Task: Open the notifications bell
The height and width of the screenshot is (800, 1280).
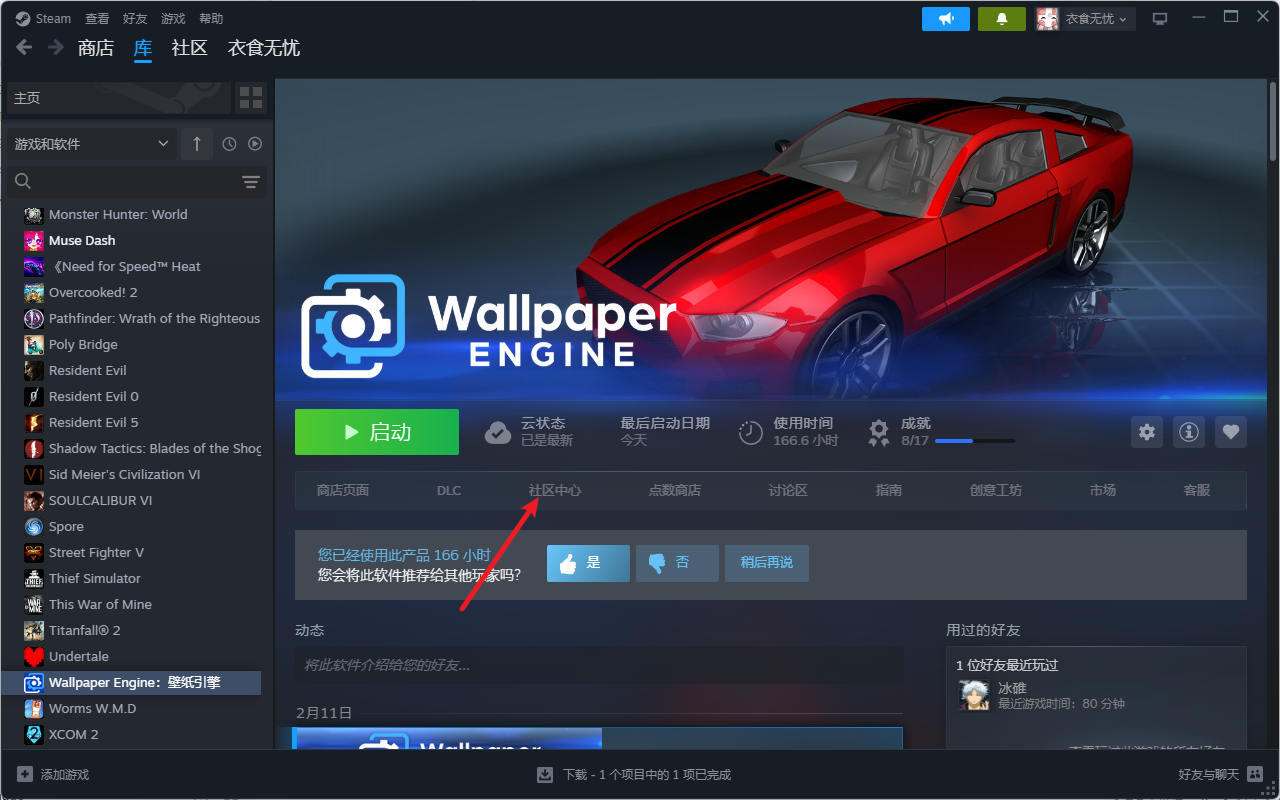Action: (x=1002, y=18)
